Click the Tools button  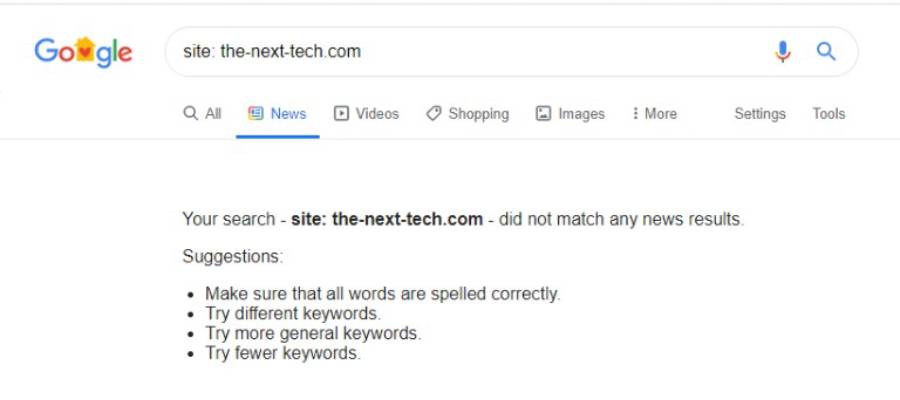coord(829,114)
